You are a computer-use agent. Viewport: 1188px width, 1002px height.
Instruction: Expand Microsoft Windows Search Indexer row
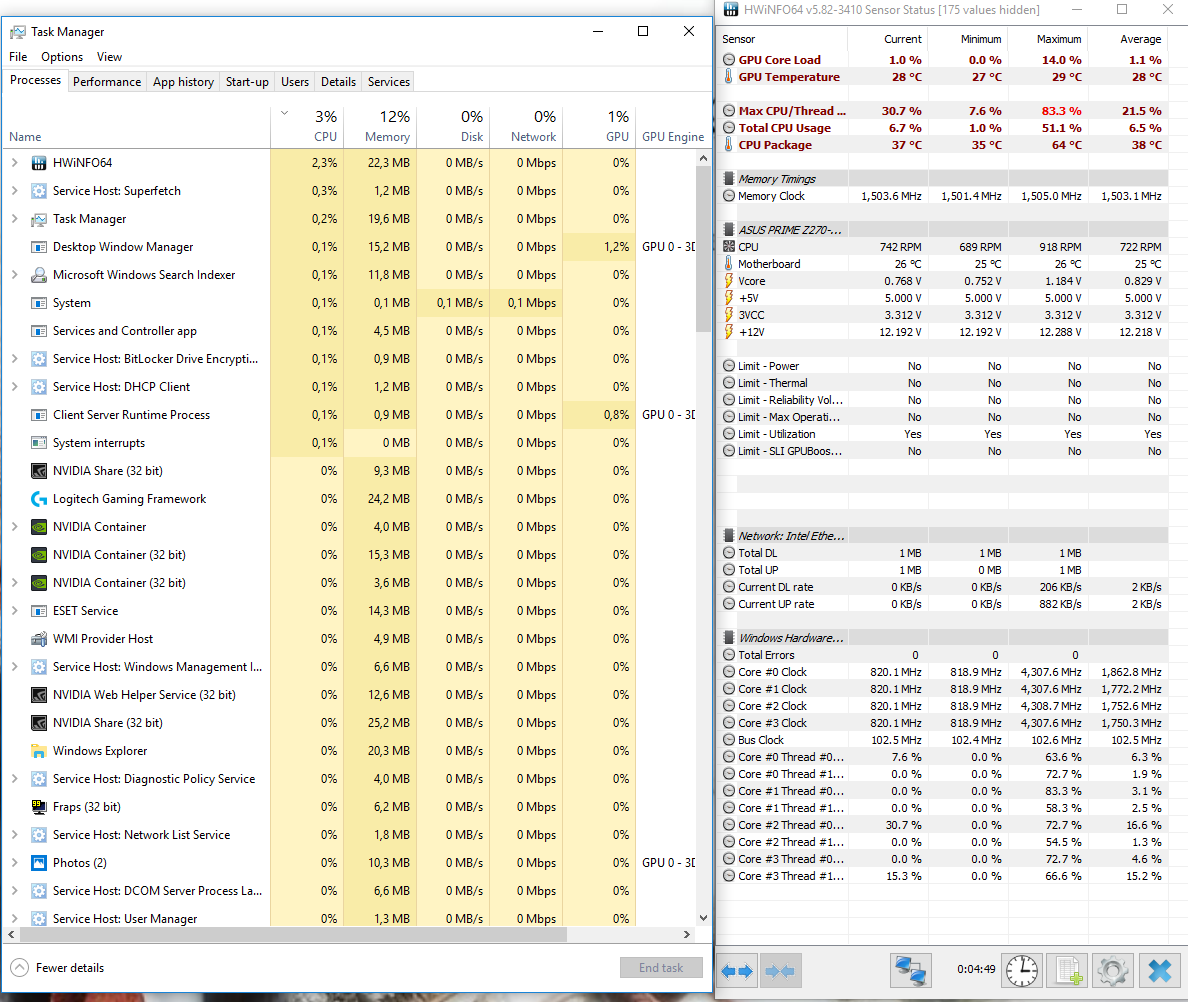coord(14,274)
